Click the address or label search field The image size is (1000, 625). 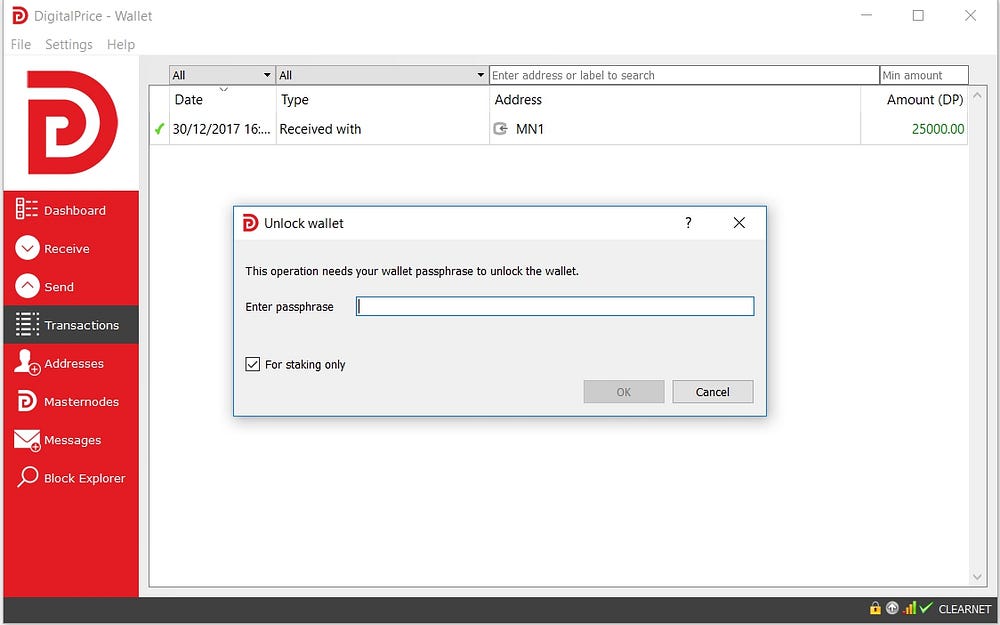point(684,75)
